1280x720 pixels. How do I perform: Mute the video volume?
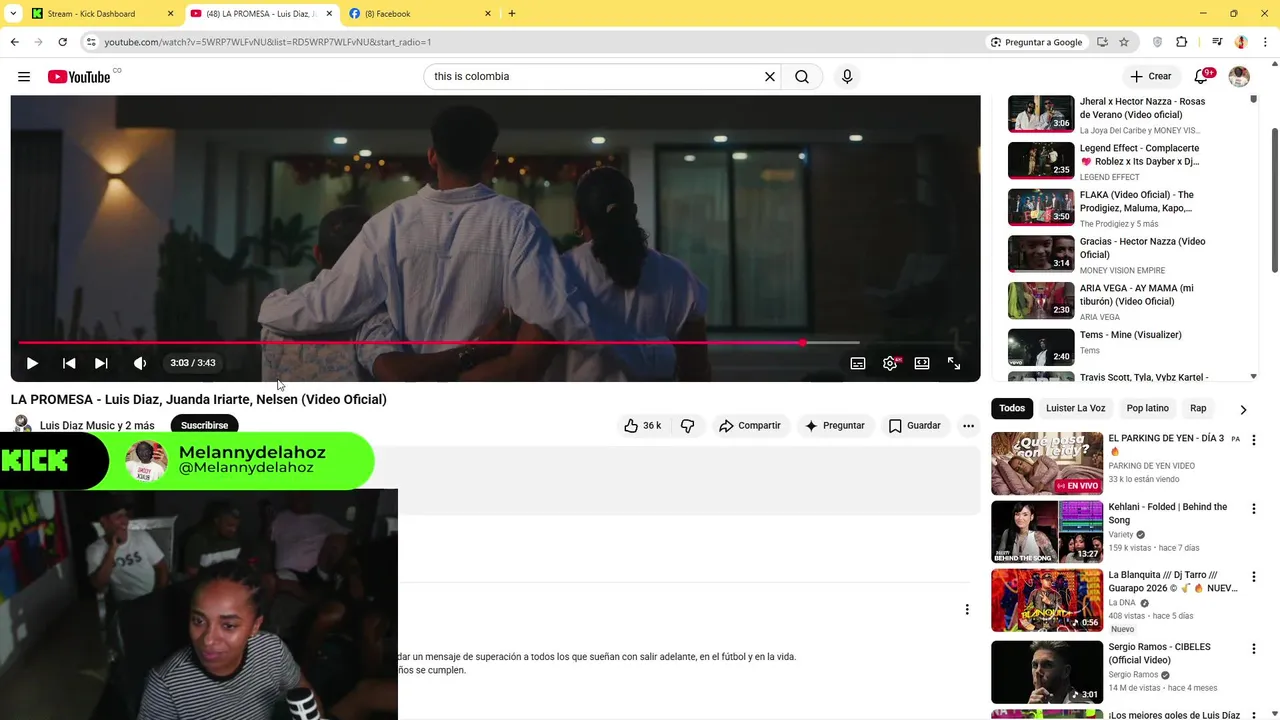click(x=140, y=363)
